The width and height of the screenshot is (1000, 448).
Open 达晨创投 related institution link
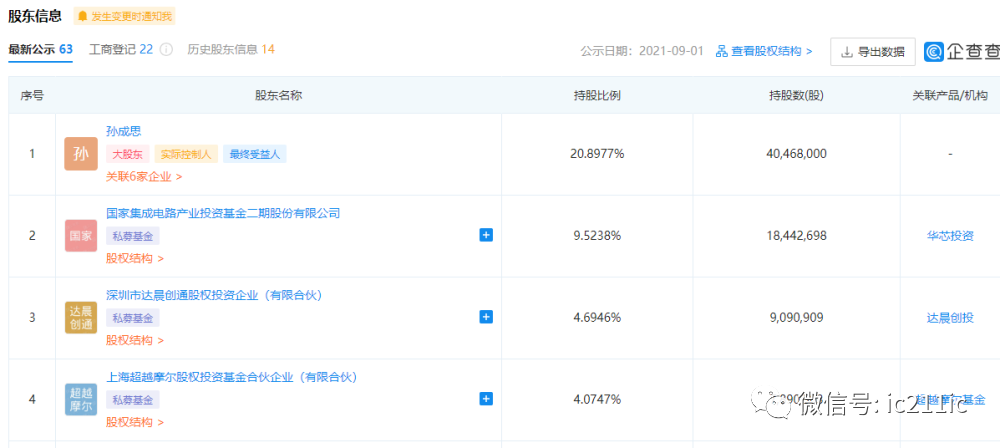[950, 317]
